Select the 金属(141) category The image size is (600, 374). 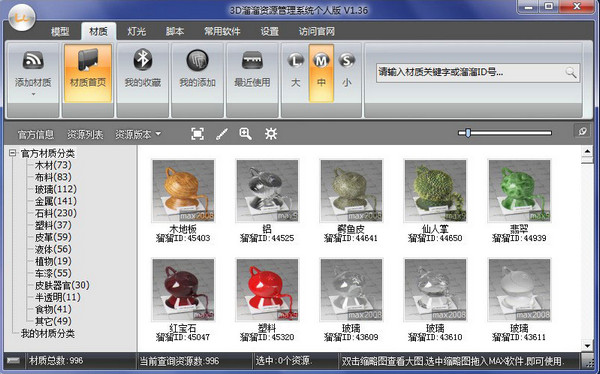(x=56, y=201)
